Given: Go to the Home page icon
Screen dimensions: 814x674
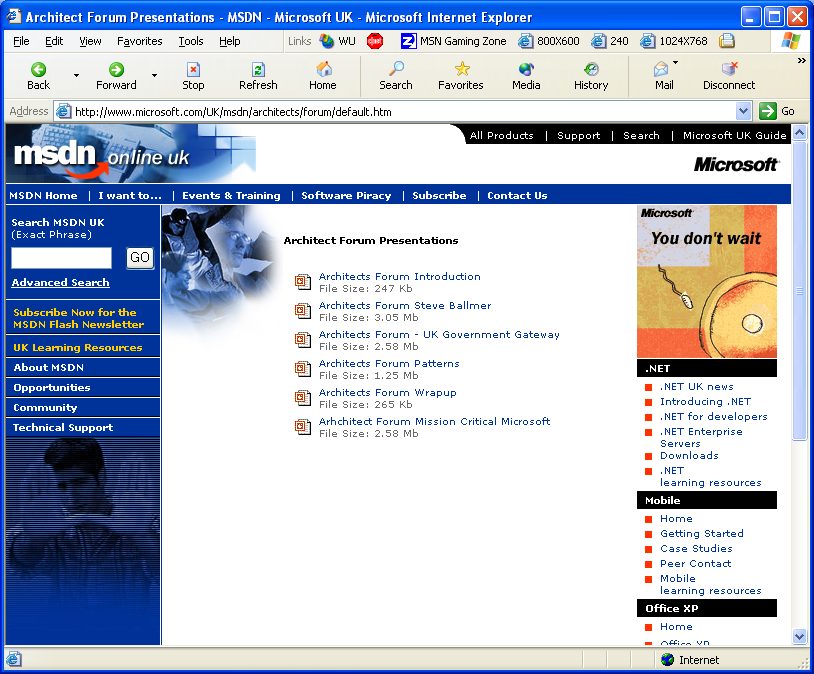Looking at the screenshot, I should tap(323, 69).
